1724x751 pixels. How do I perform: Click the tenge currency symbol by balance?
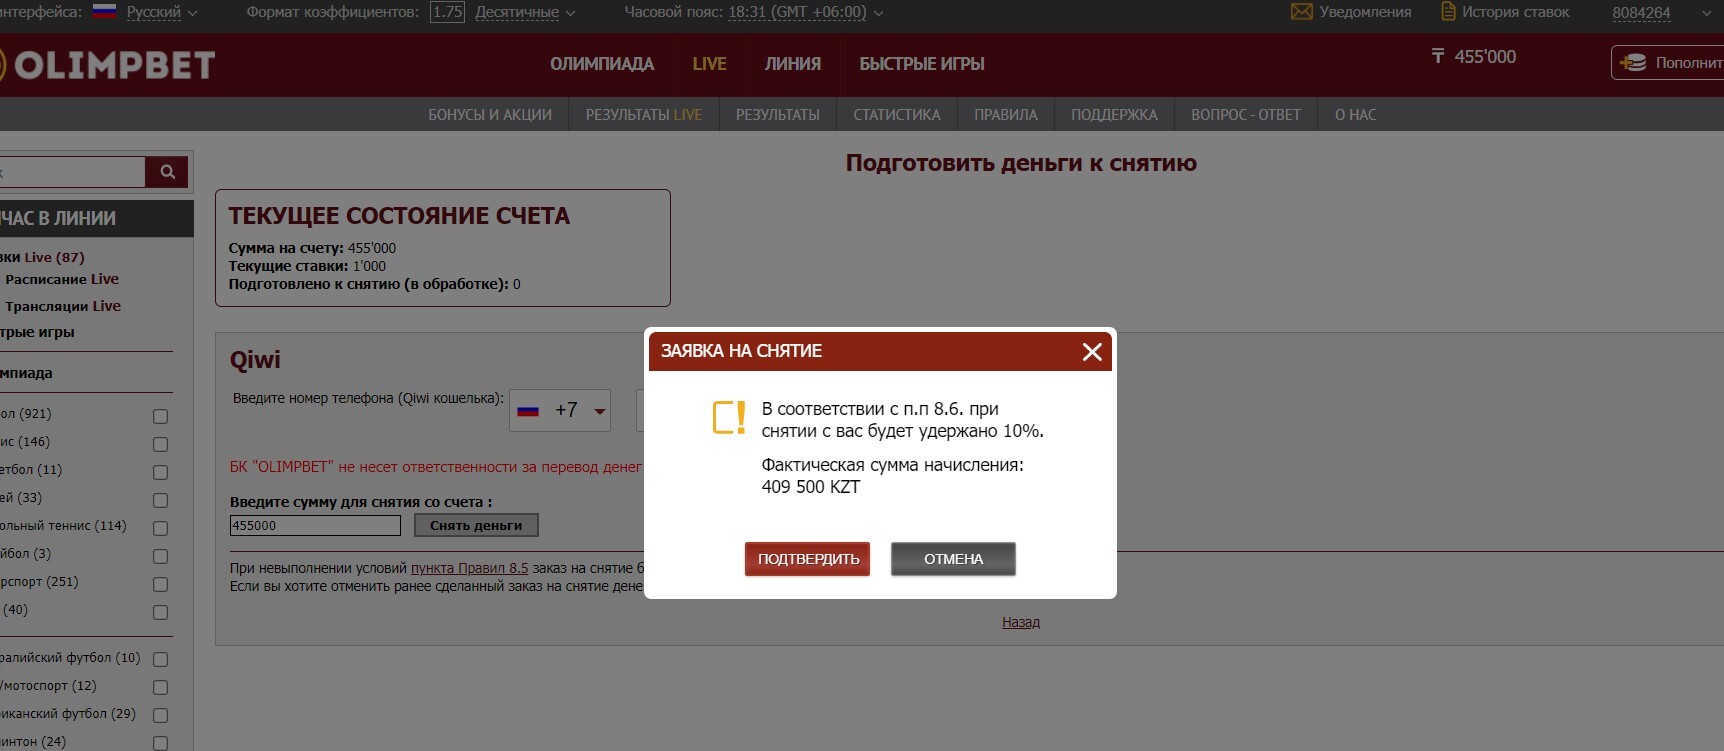click(1438, 56)
